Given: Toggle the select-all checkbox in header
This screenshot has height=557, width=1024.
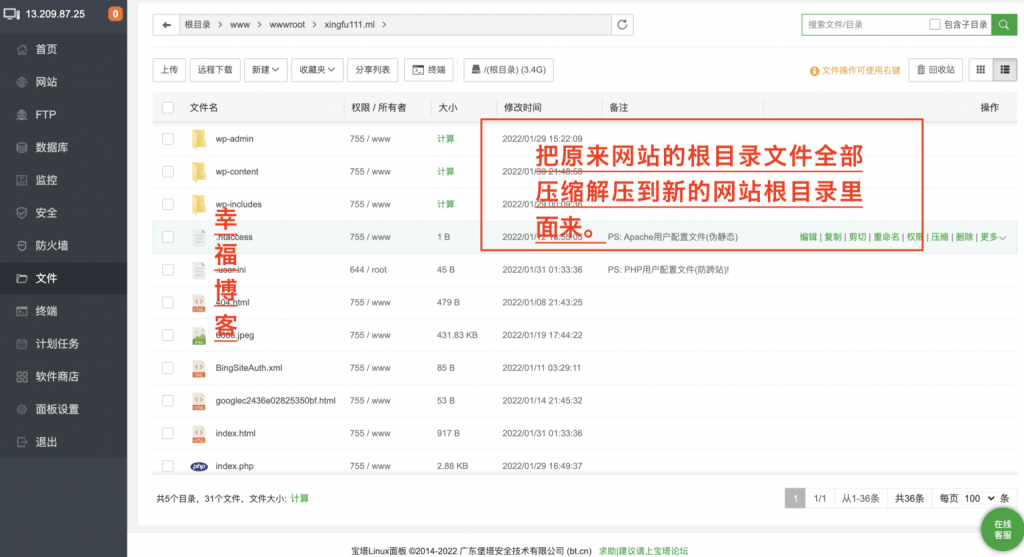Looking at the screenshot, I should click(168, 108).
